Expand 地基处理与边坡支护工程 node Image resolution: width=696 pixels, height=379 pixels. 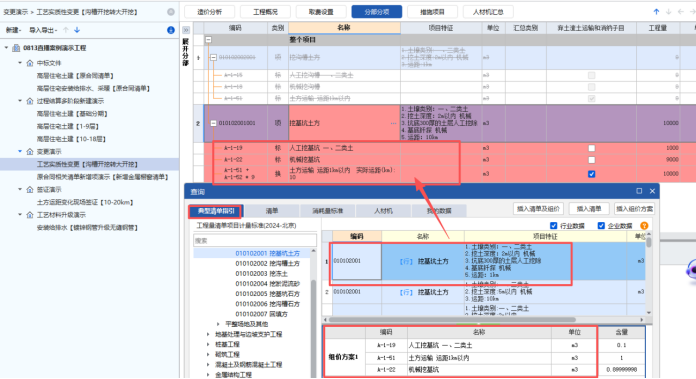coord(208,334)
